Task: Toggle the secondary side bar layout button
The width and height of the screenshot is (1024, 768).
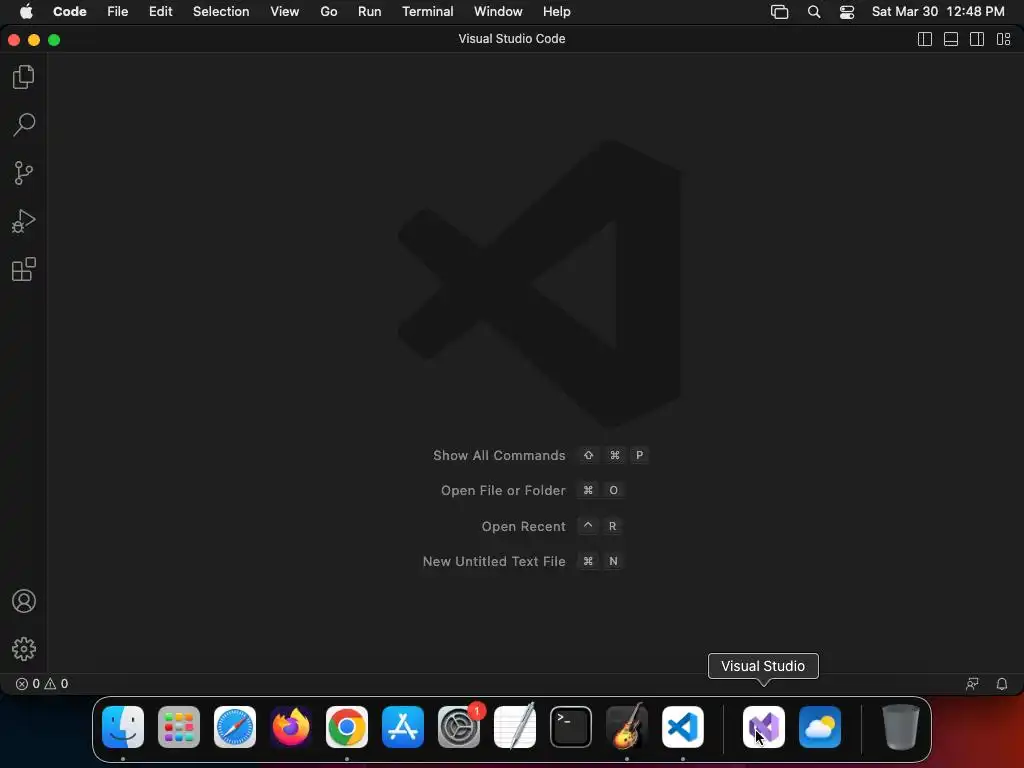Action: click(977, 39)
